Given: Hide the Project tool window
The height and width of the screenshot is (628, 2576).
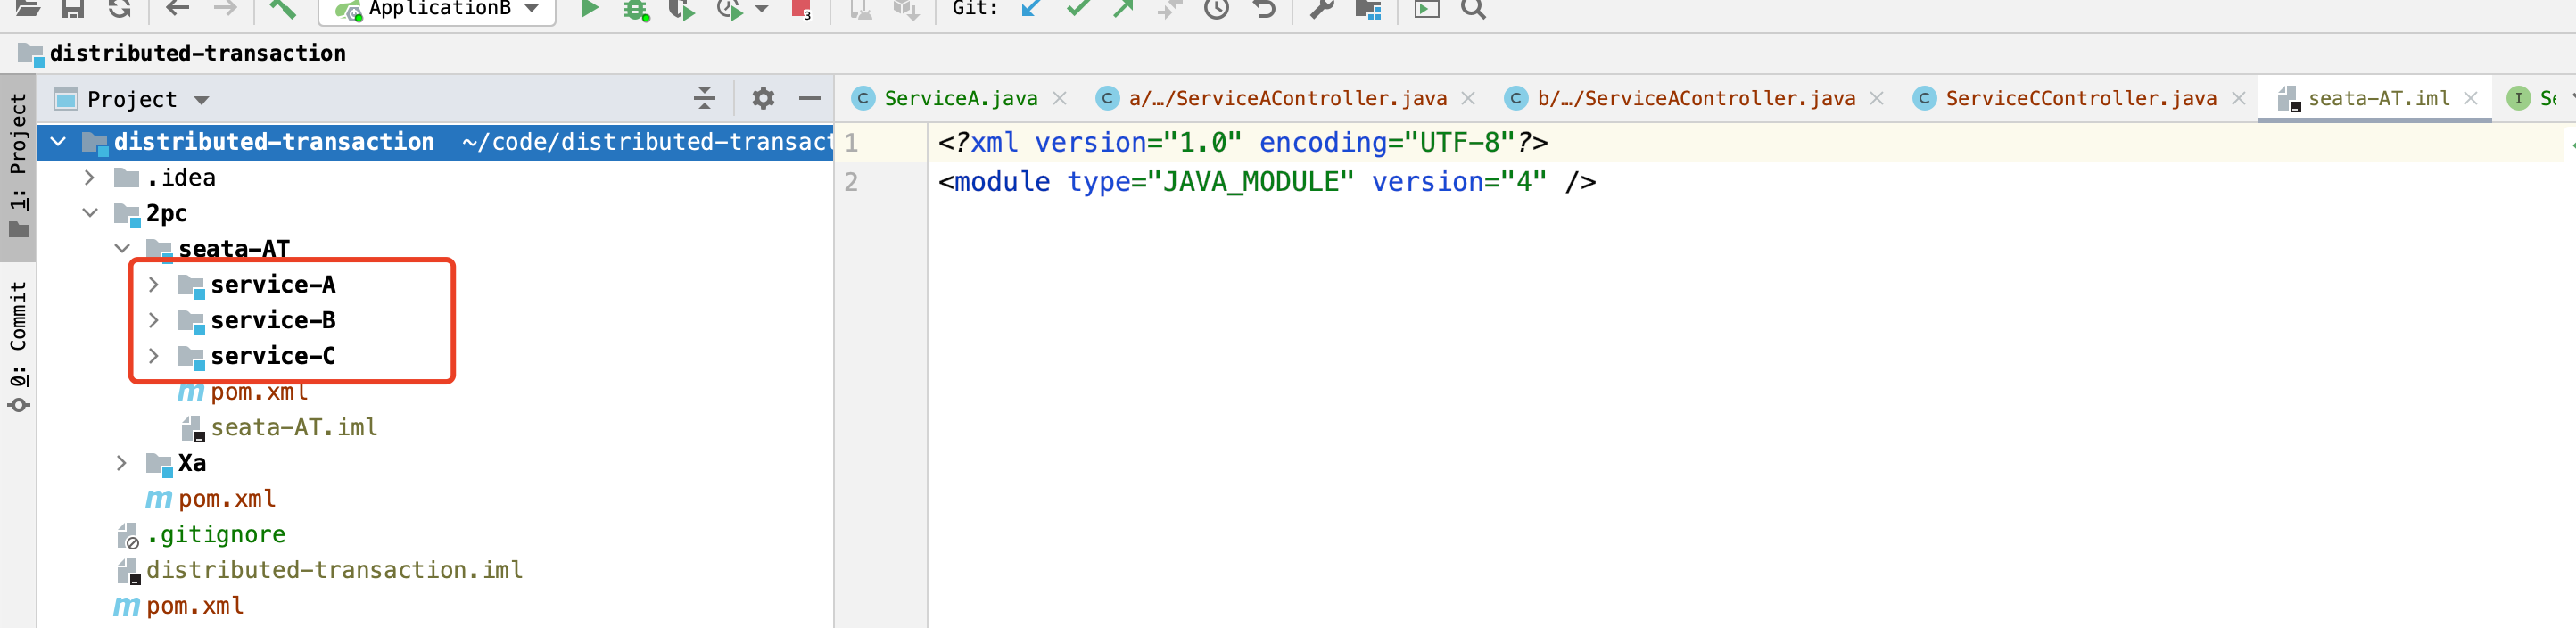Looking at the screenshot, I should pyautogui.click(x=810, y=98).
